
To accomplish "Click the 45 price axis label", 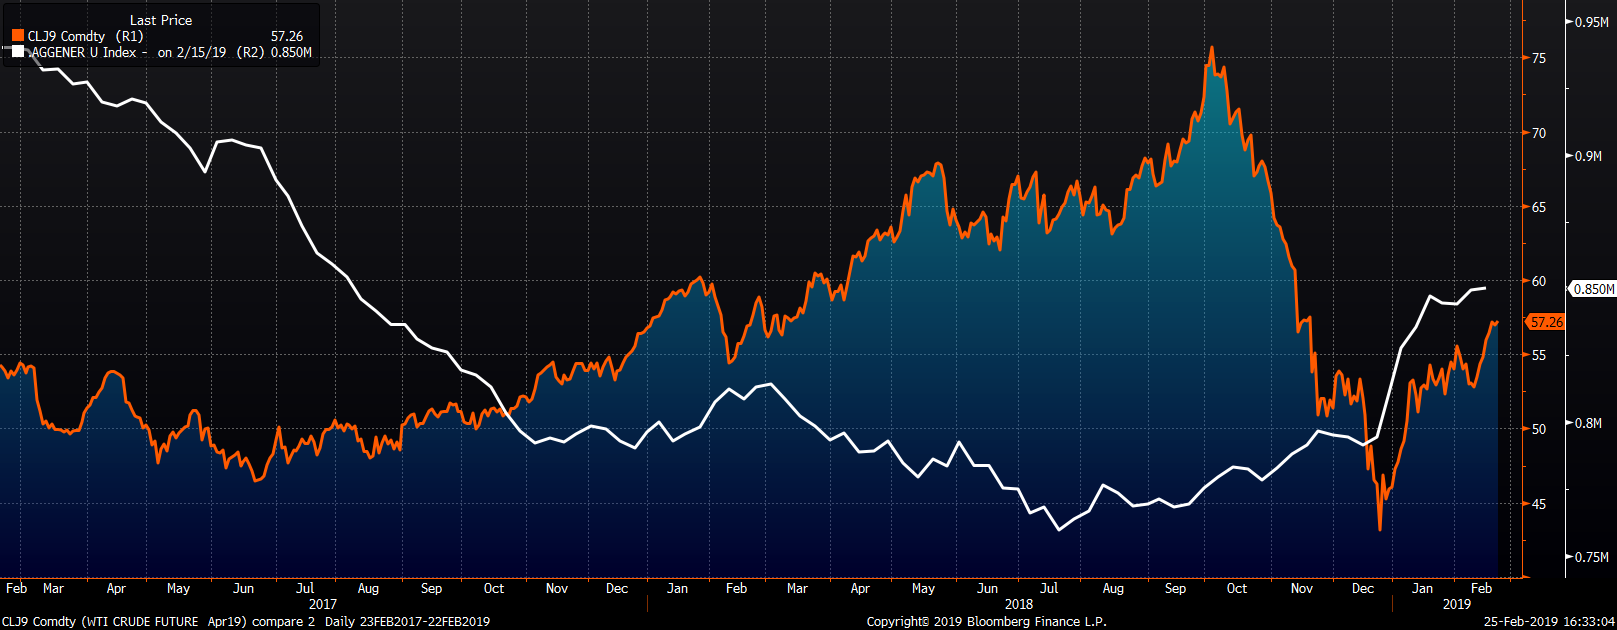I will click(x=1539, y=504).
